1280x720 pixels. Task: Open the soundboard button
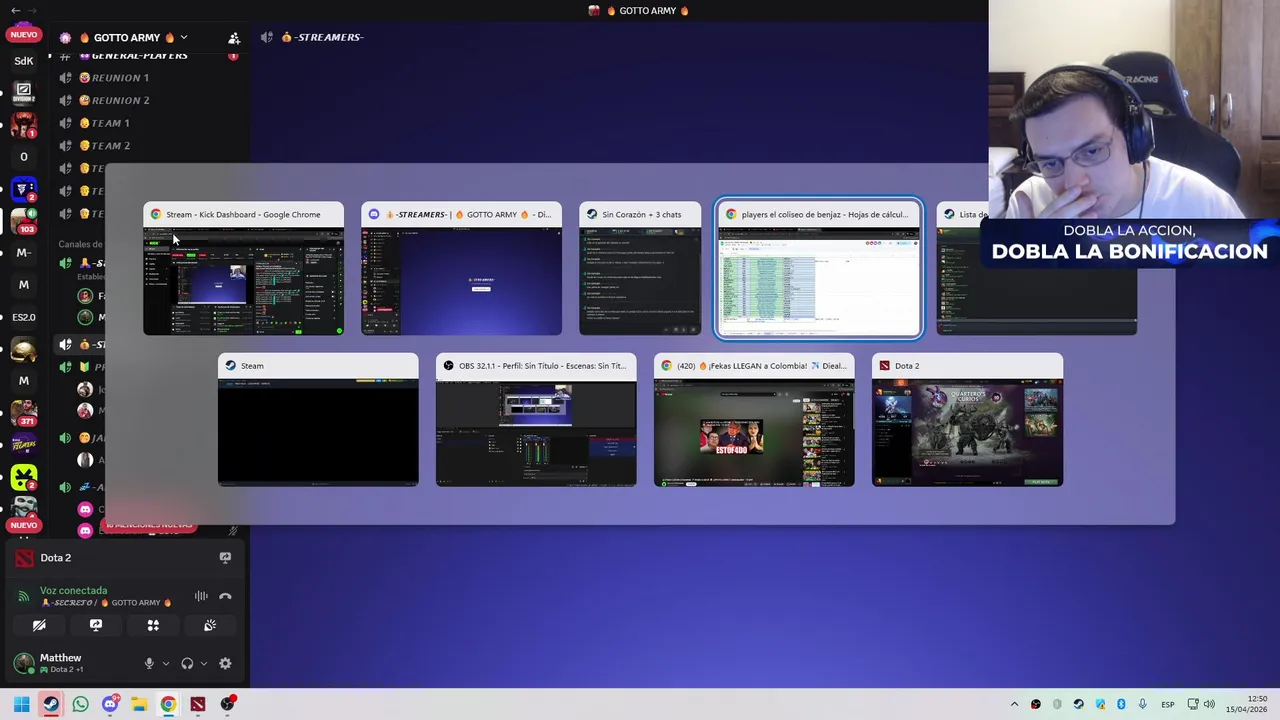click(210, 625)
